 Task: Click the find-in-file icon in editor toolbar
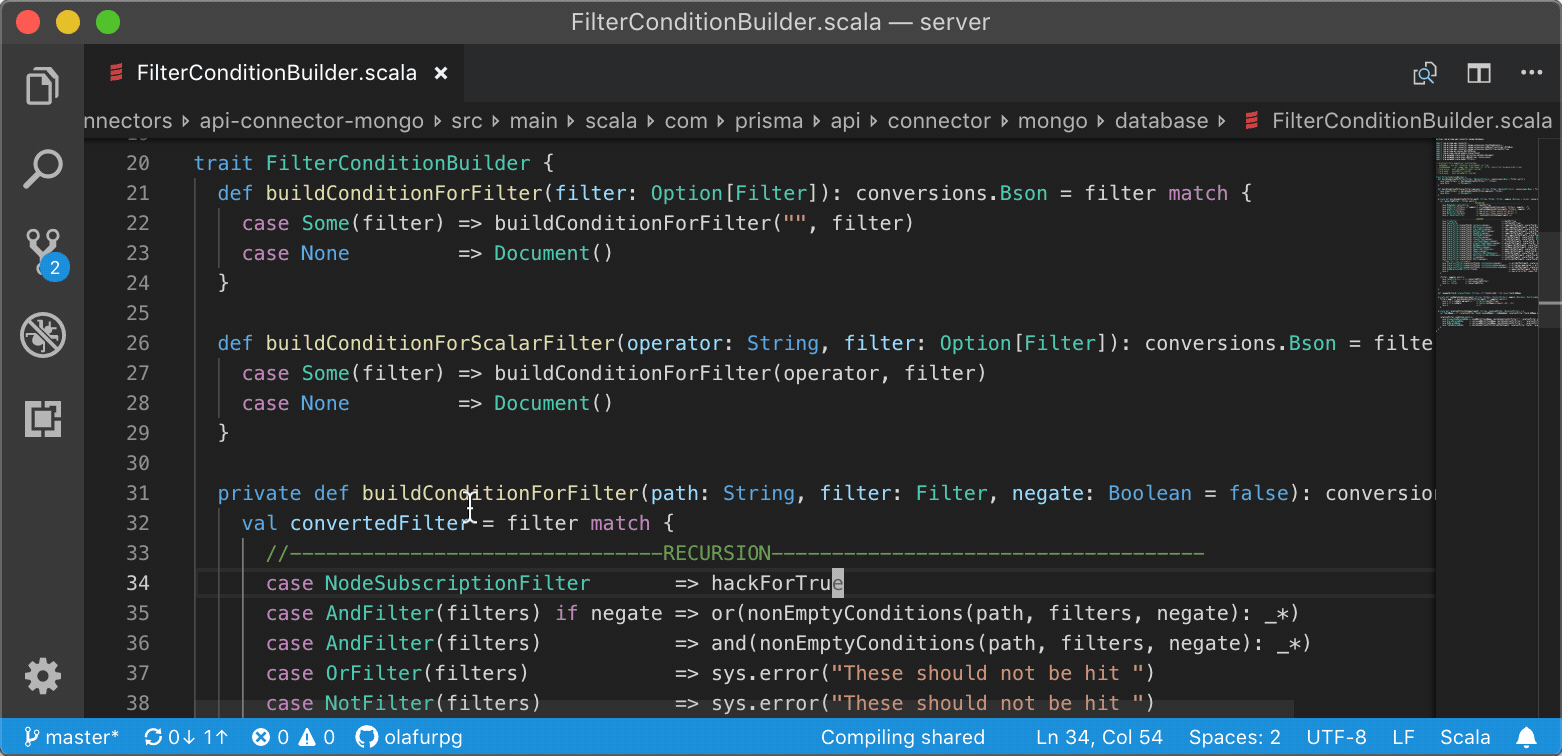pos(1424,73)
